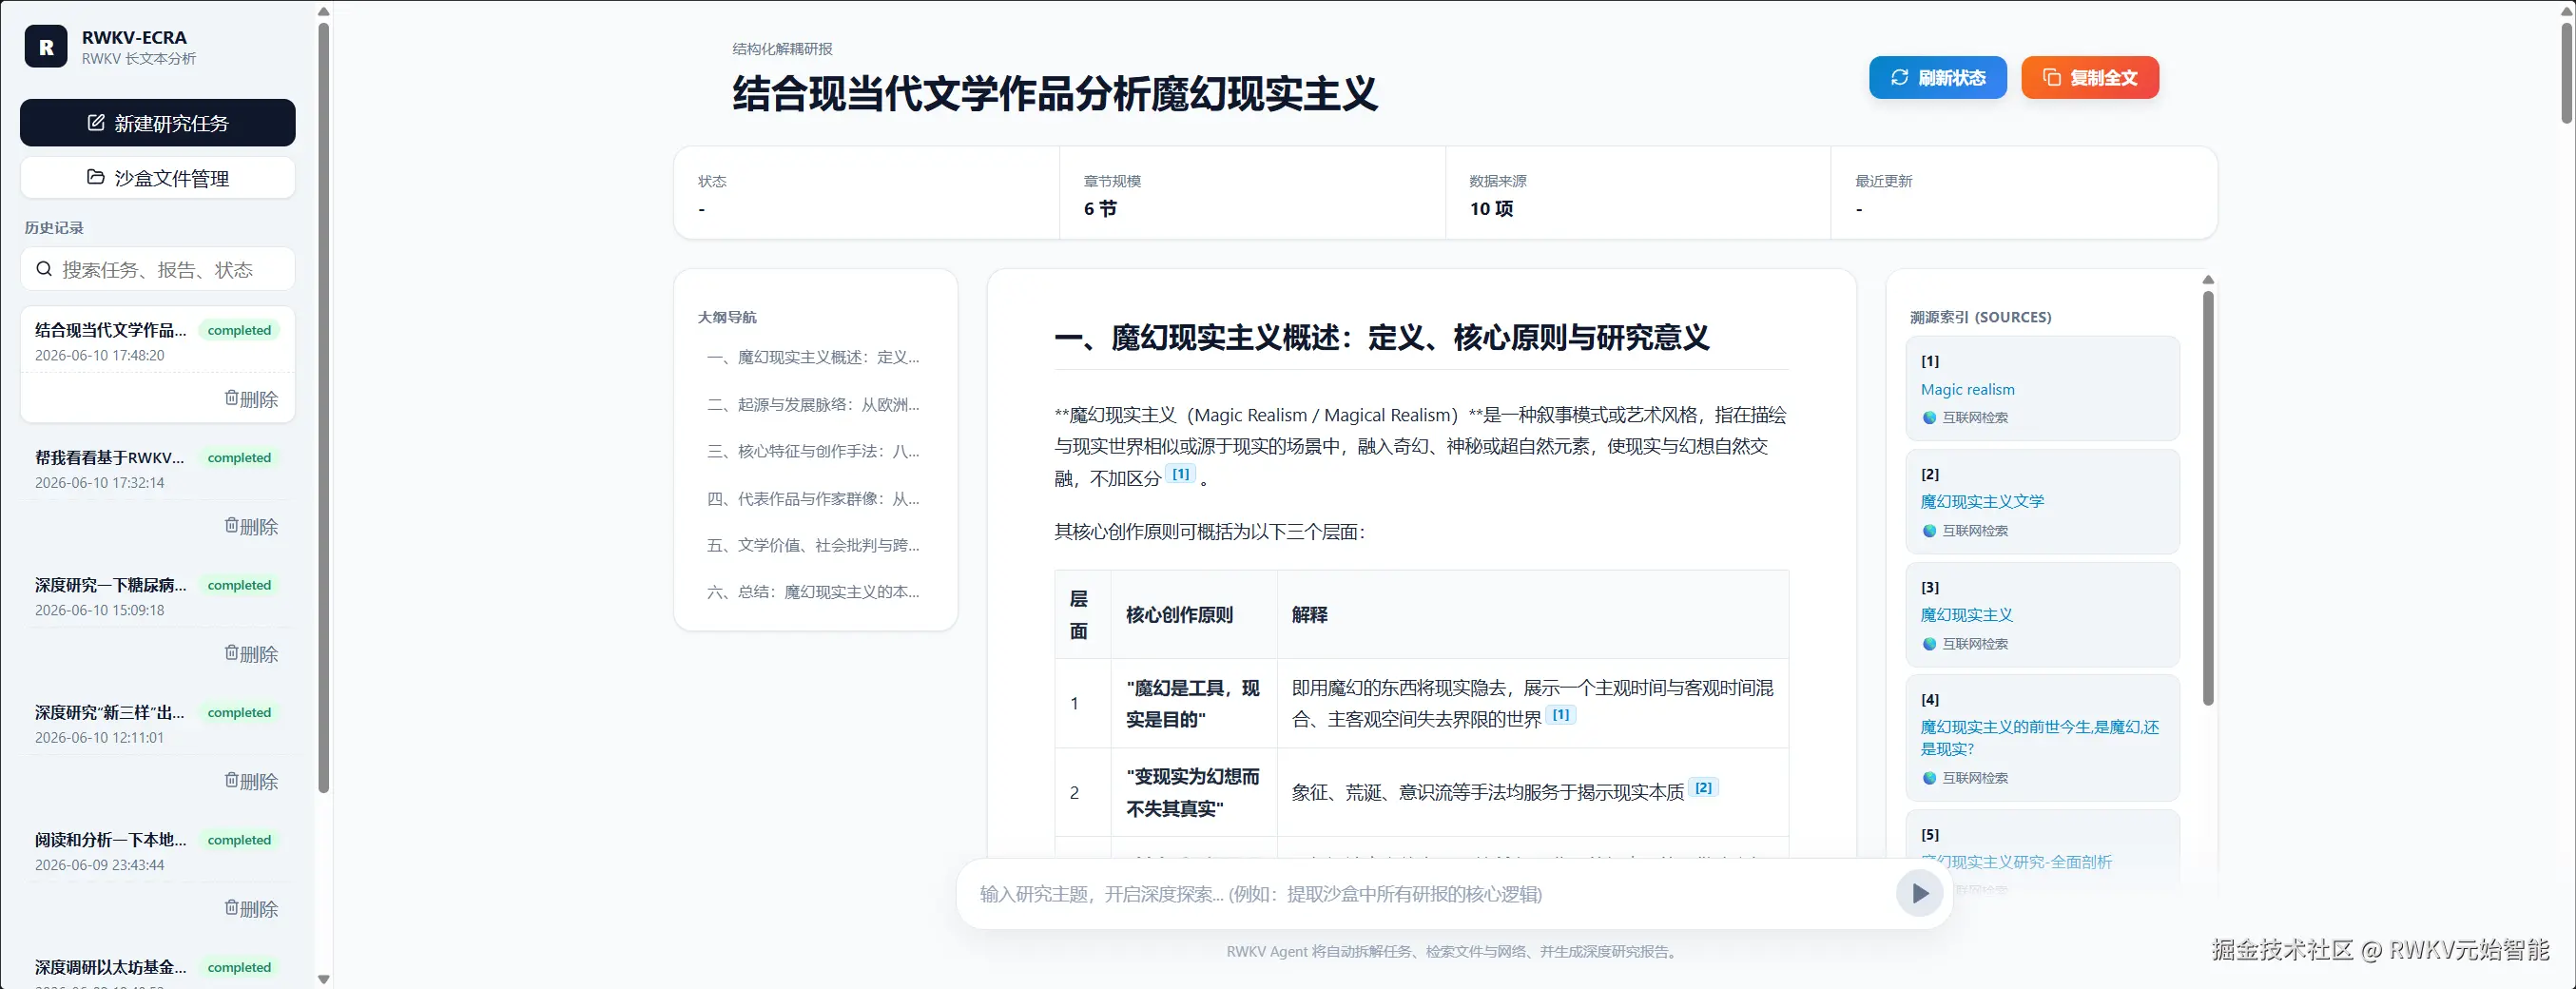Click the globe icon under 魔幻现实主义文学 source
The width and height of the screenshot is (2576, 989).
pos(1929,531)
